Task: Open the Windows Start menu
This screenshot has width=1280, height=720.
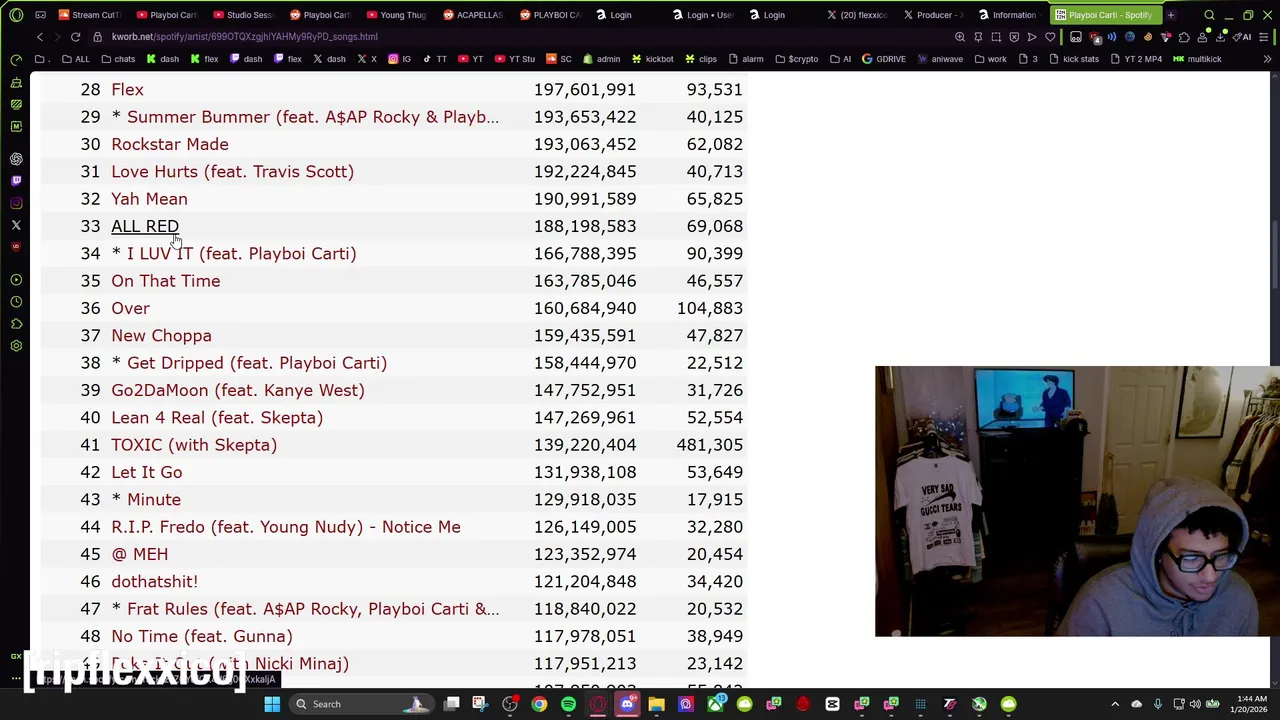Action: pyautogui.click(x=272, y=704)
